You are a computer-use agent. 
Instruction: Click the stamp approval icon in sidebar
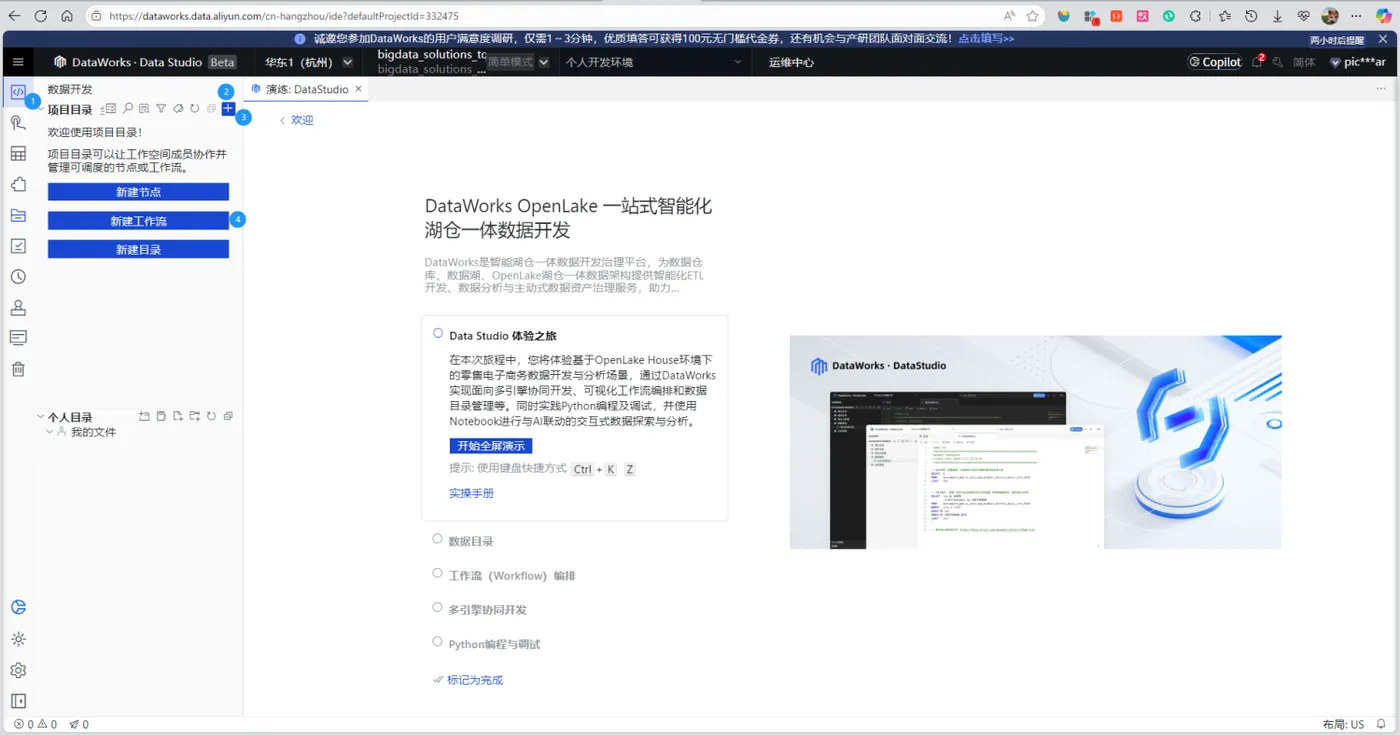(18, 308)
